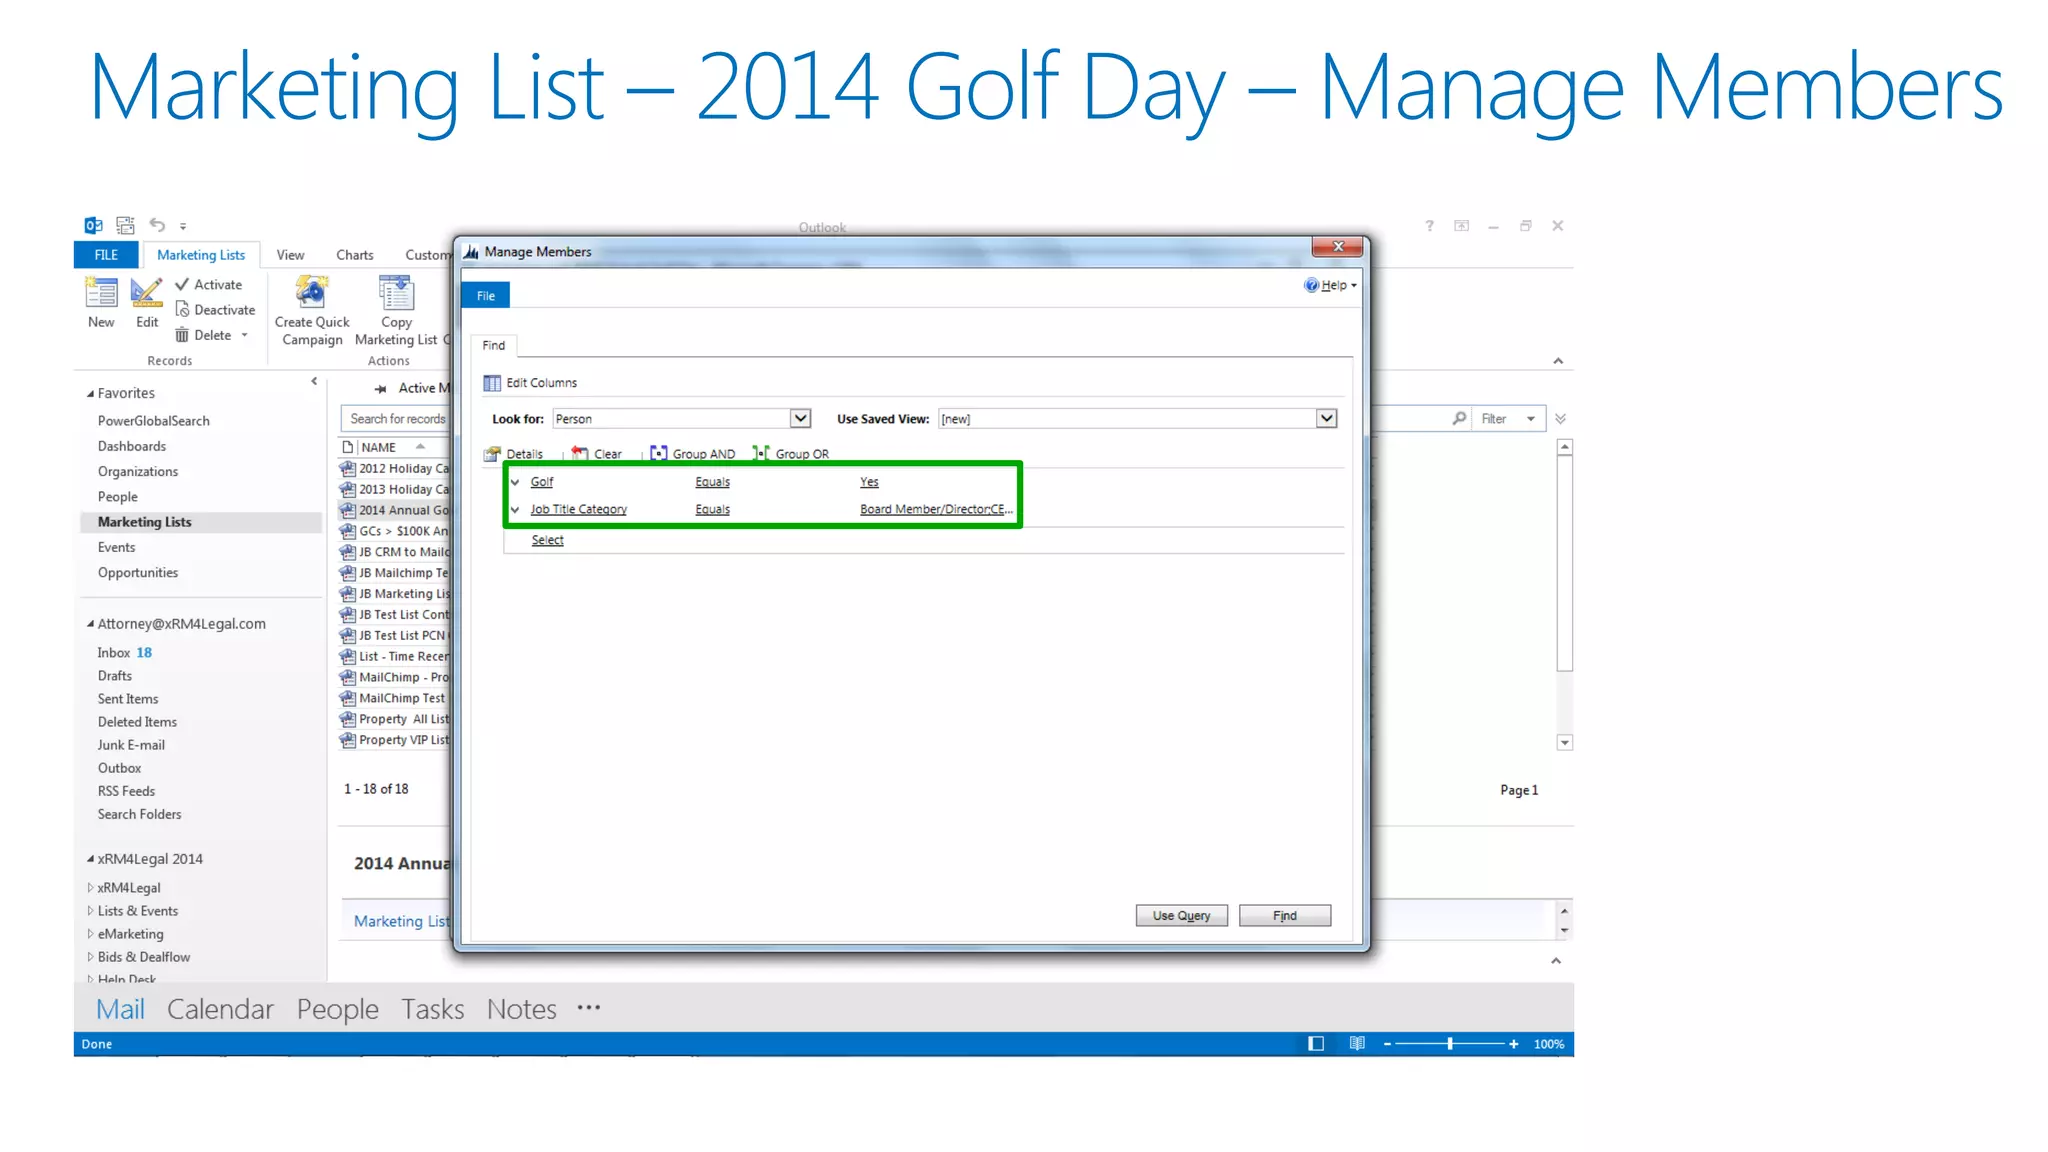Click the send/receive quick access icon
Screen dimensions: 2048x1152
(125, 225)
